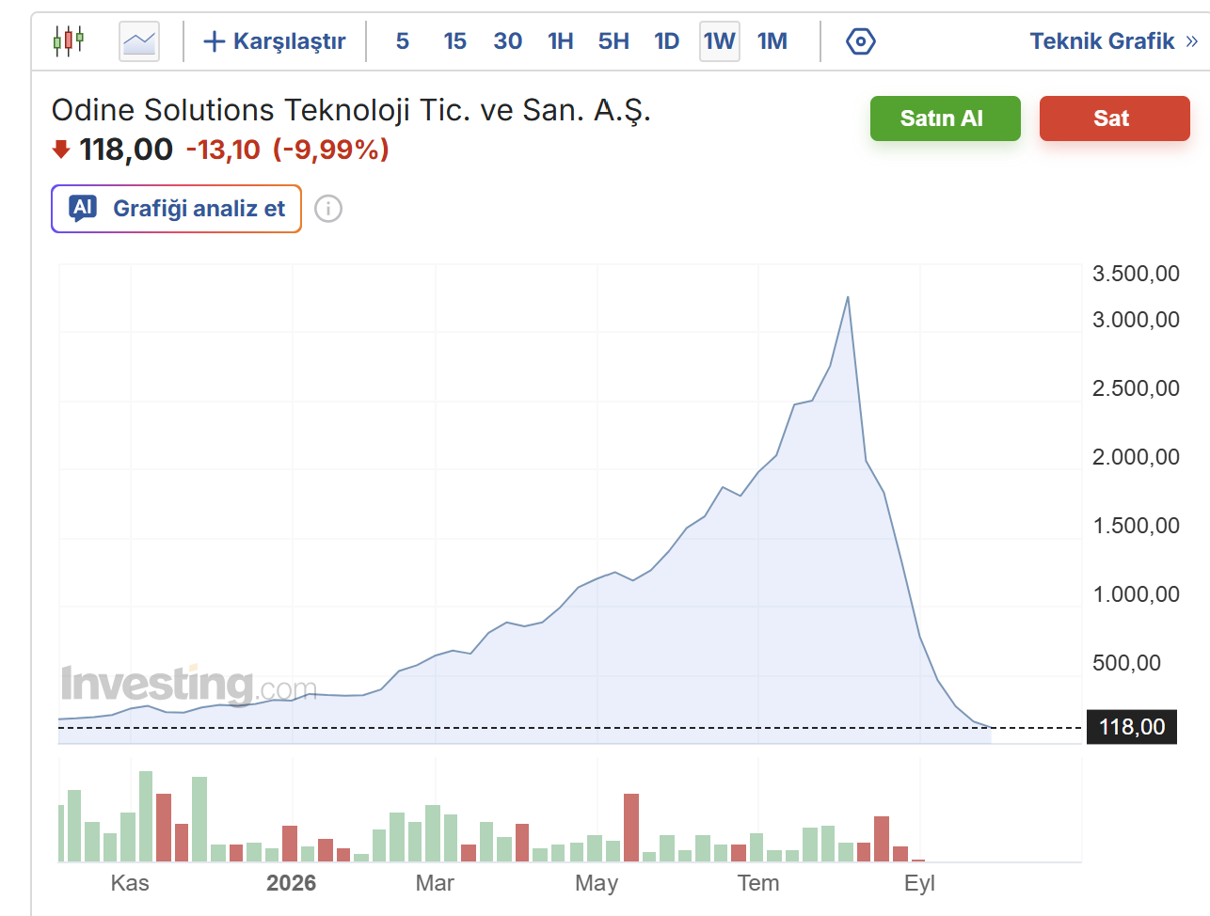Viewport: 1210px width, 916px height.
Task: Click the red Sat button
Action: click(1115, 118)
